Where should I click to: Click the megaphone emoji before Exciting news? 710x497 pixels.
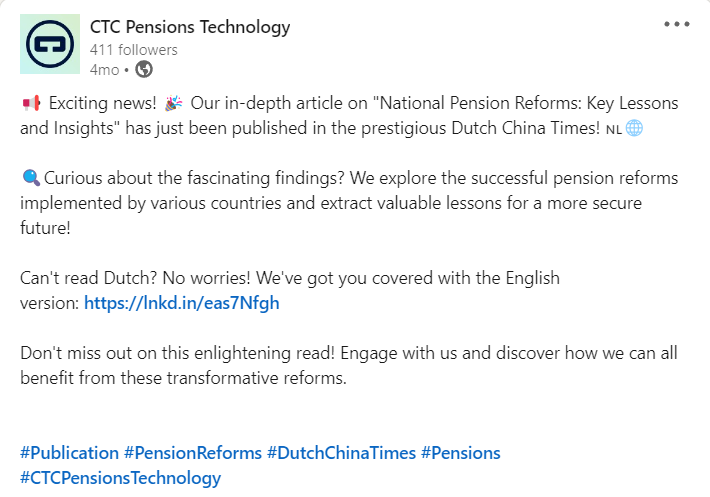(x=31, y=103)
